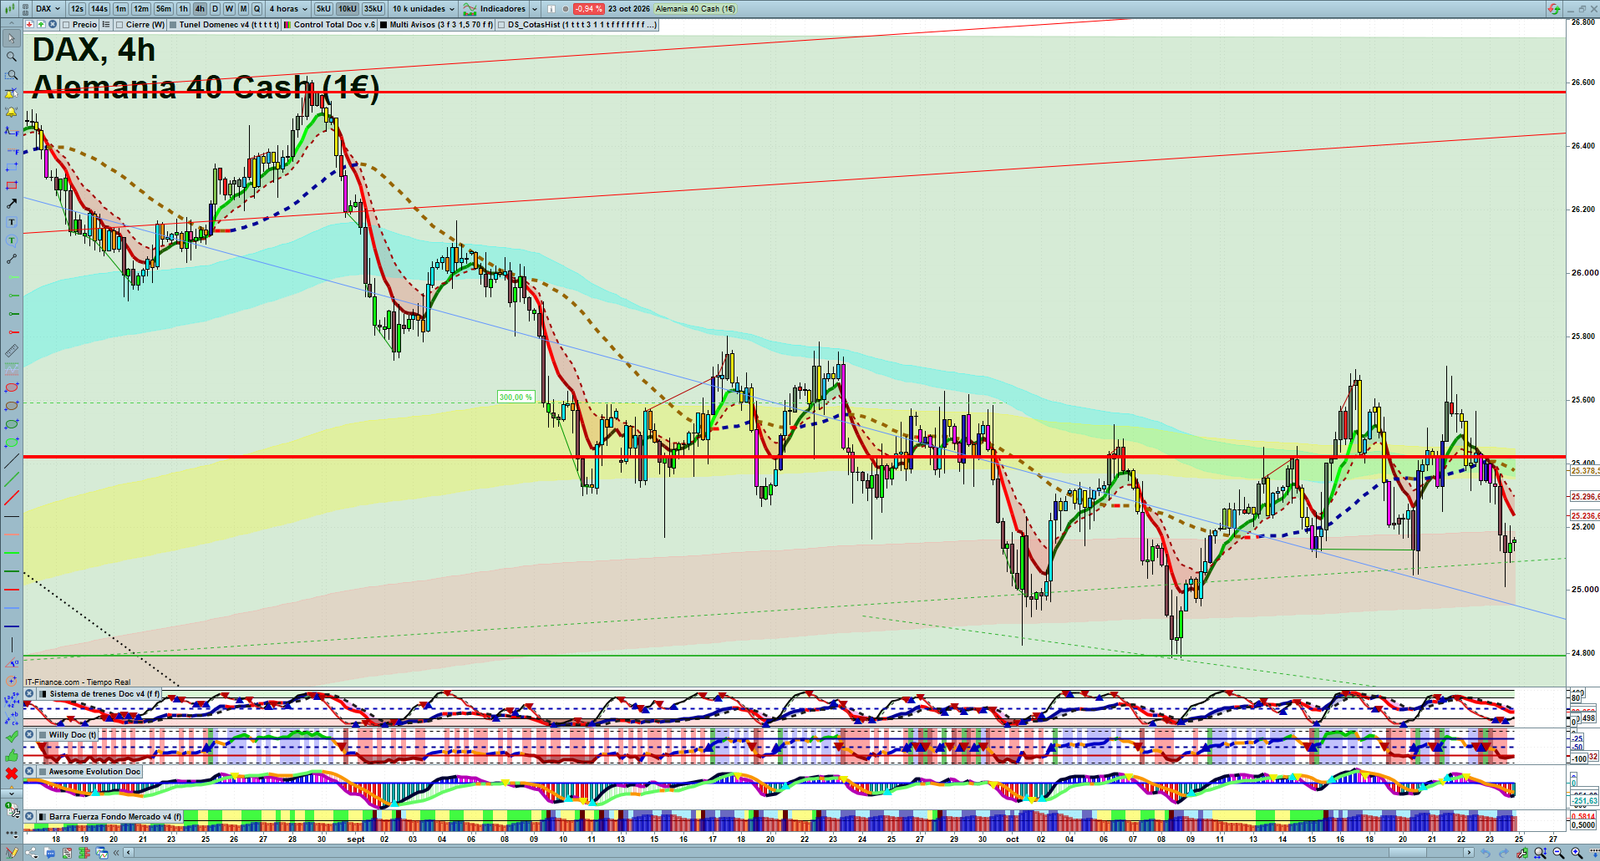Click the bottom scrollbar left arrow
The height and width of the screenshot is (861, 1600).
point(128,853)
